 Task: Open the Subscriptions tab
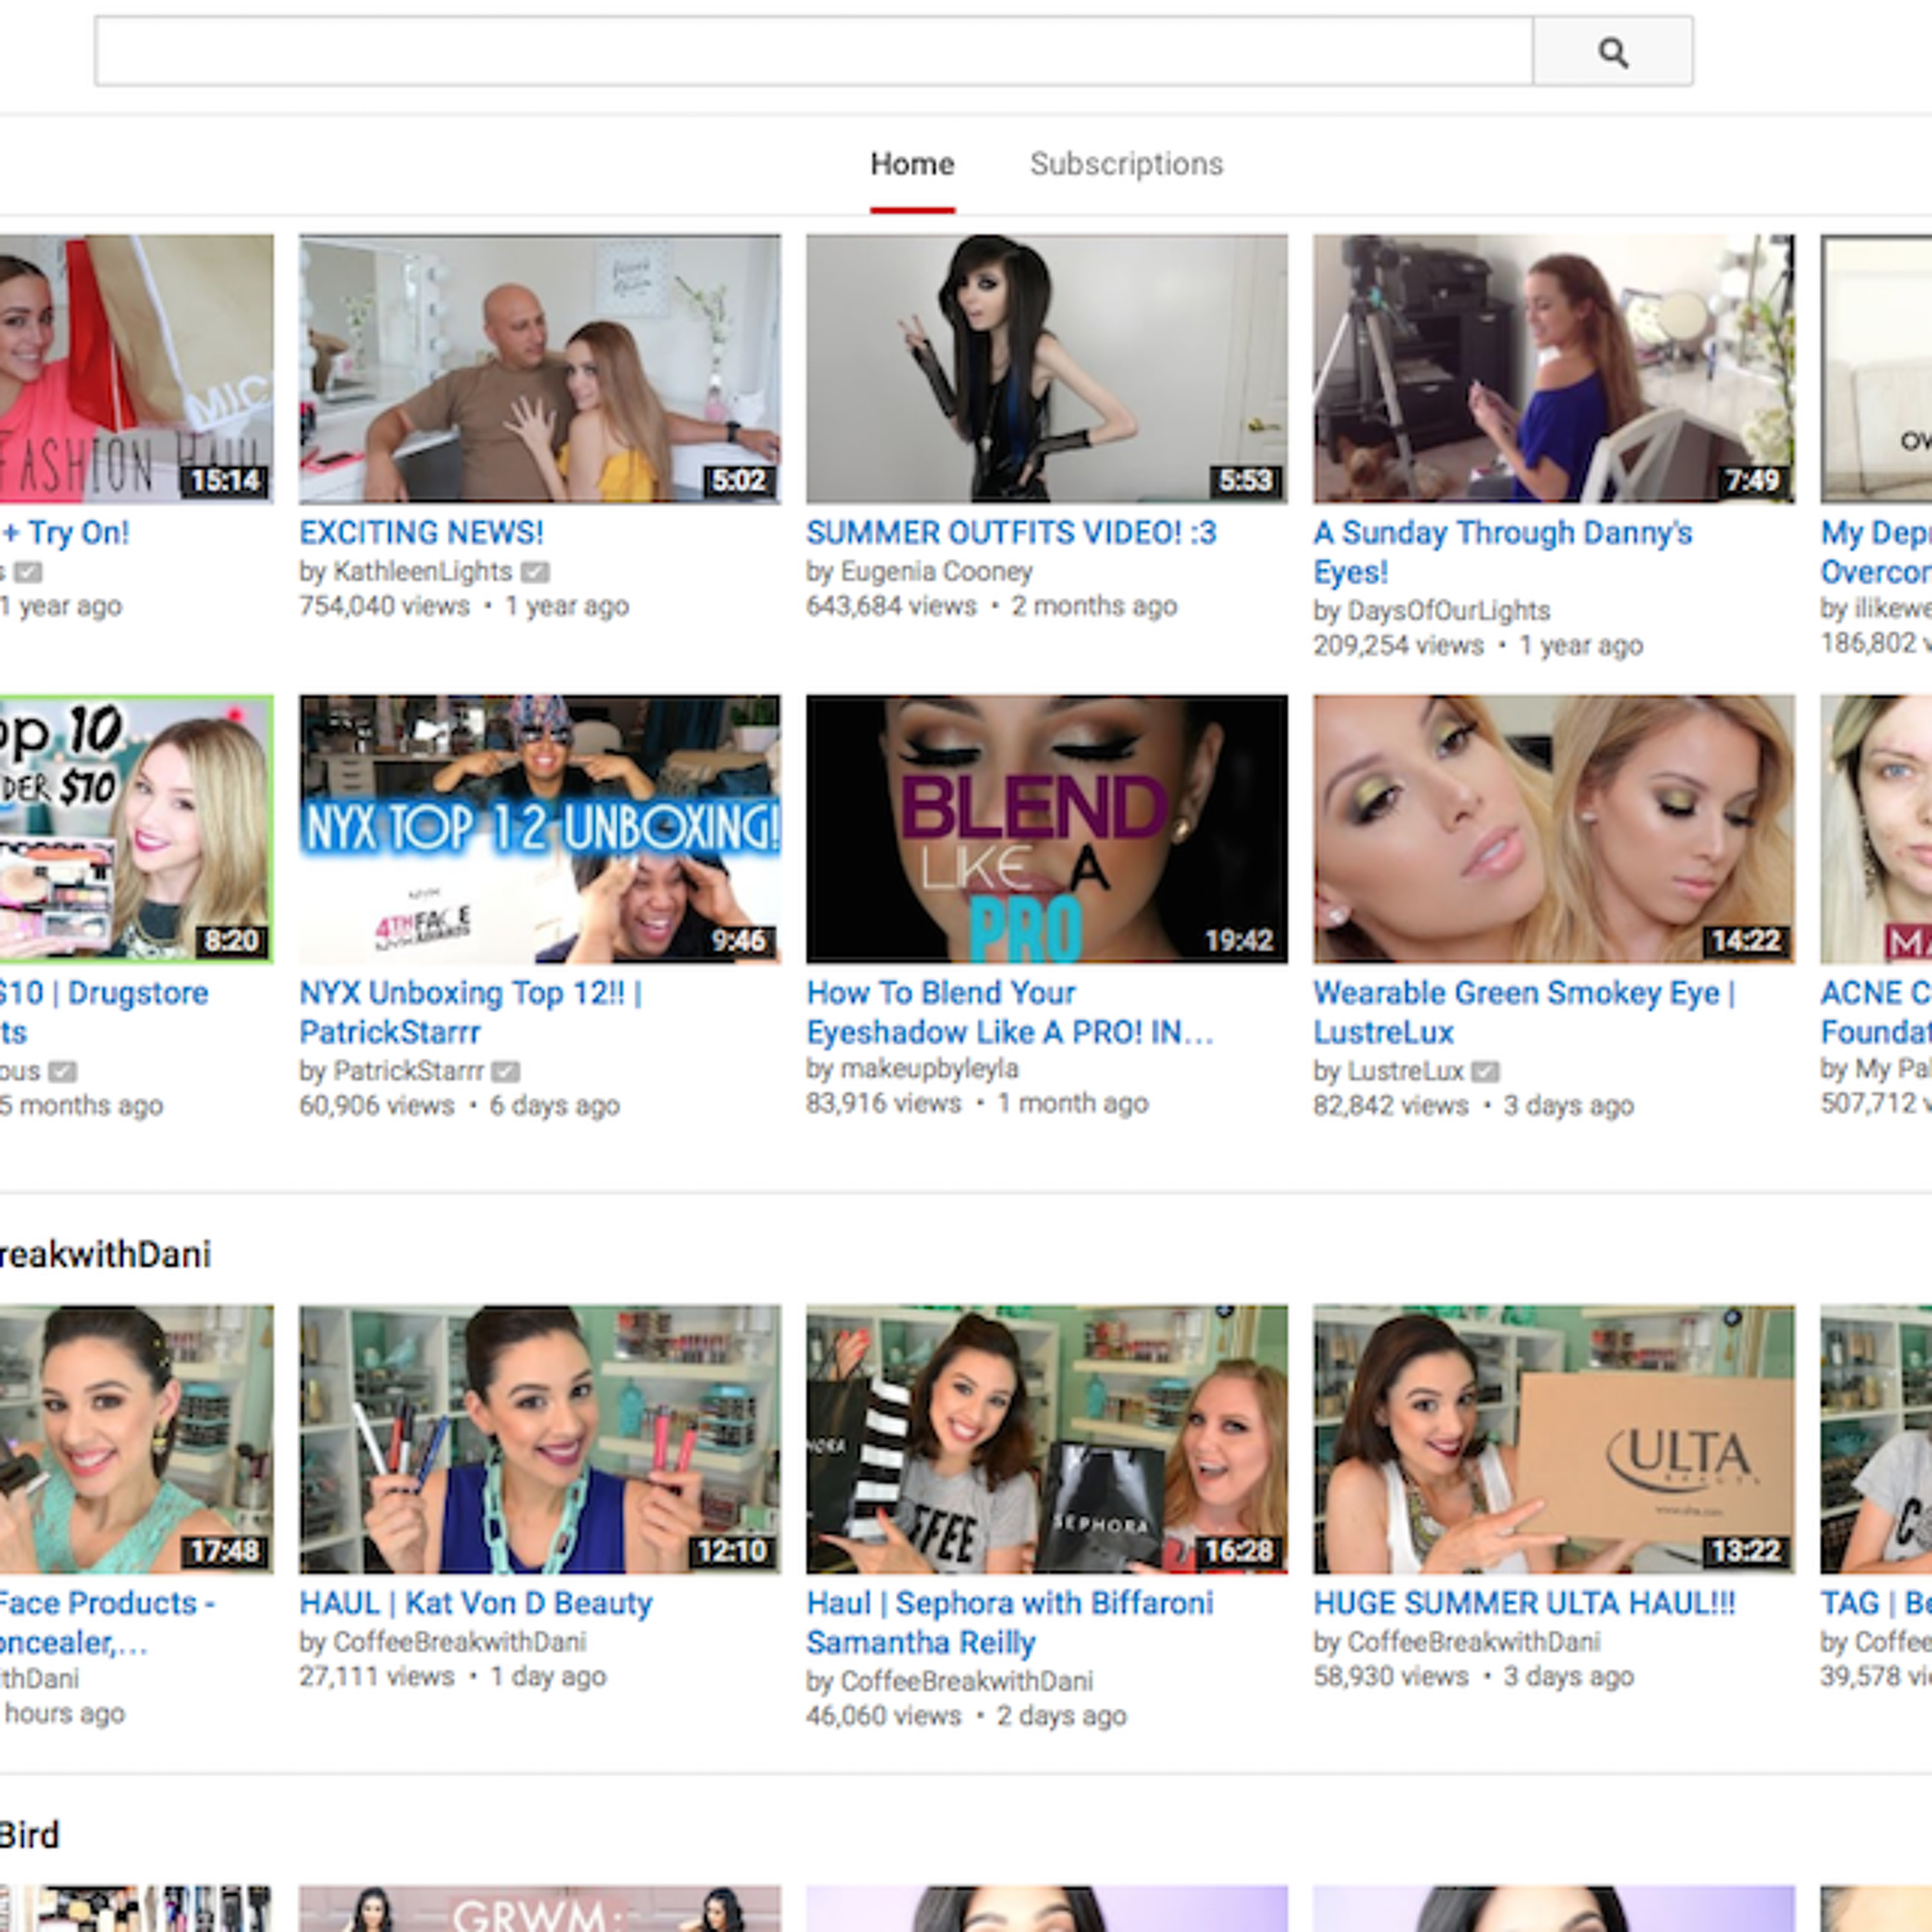point(1126,164)
